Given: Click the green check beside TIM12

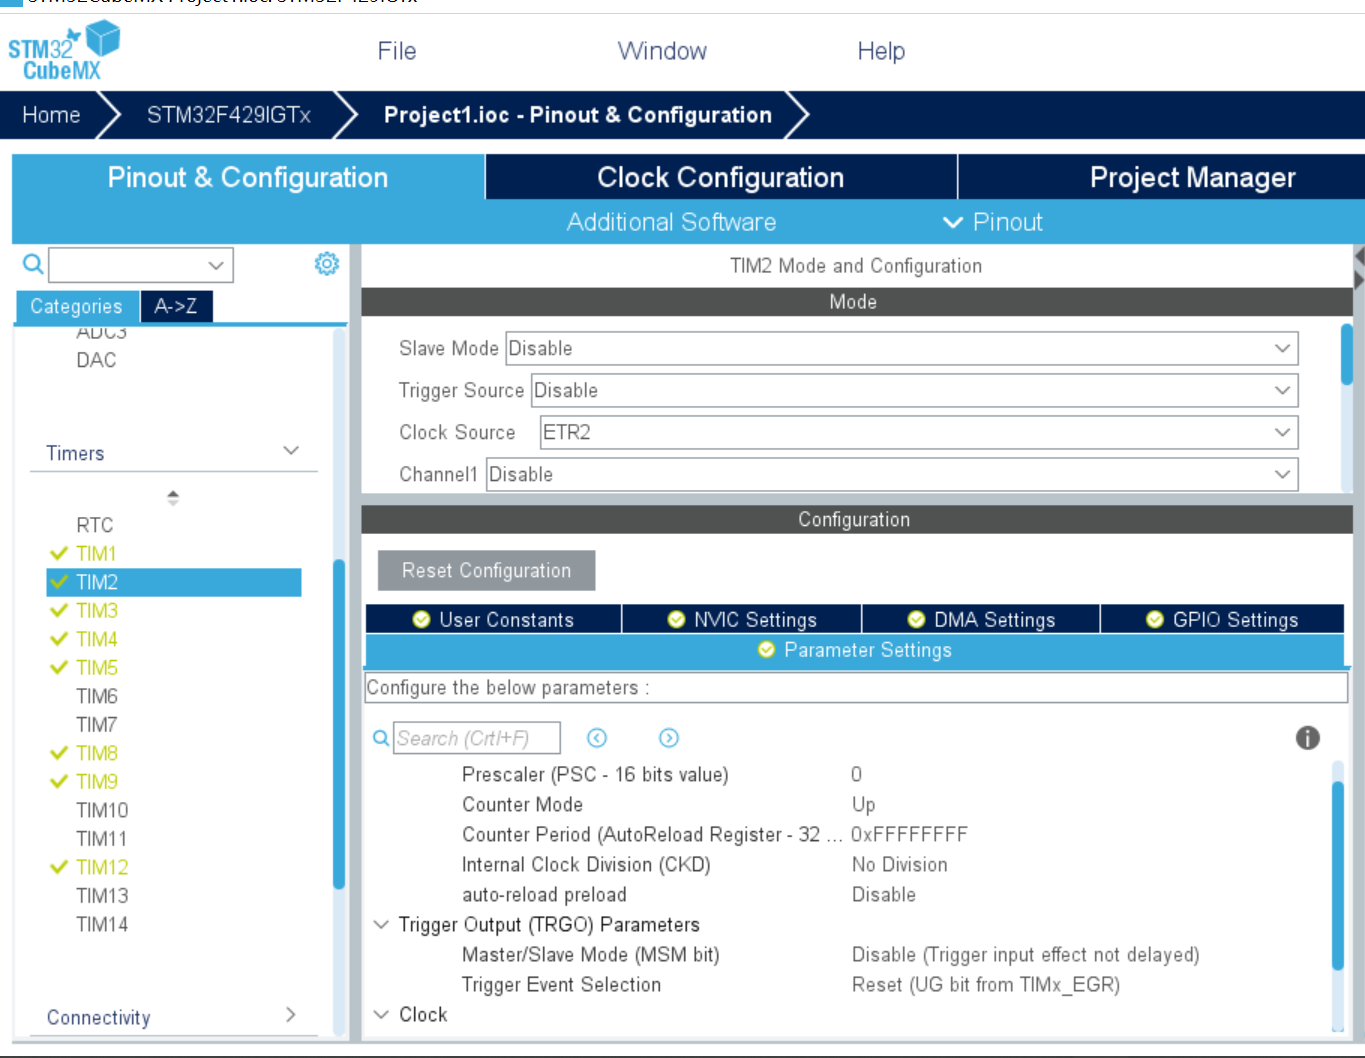Looking at the screenshot, I should pyautogui.click(x=59, y=867).
